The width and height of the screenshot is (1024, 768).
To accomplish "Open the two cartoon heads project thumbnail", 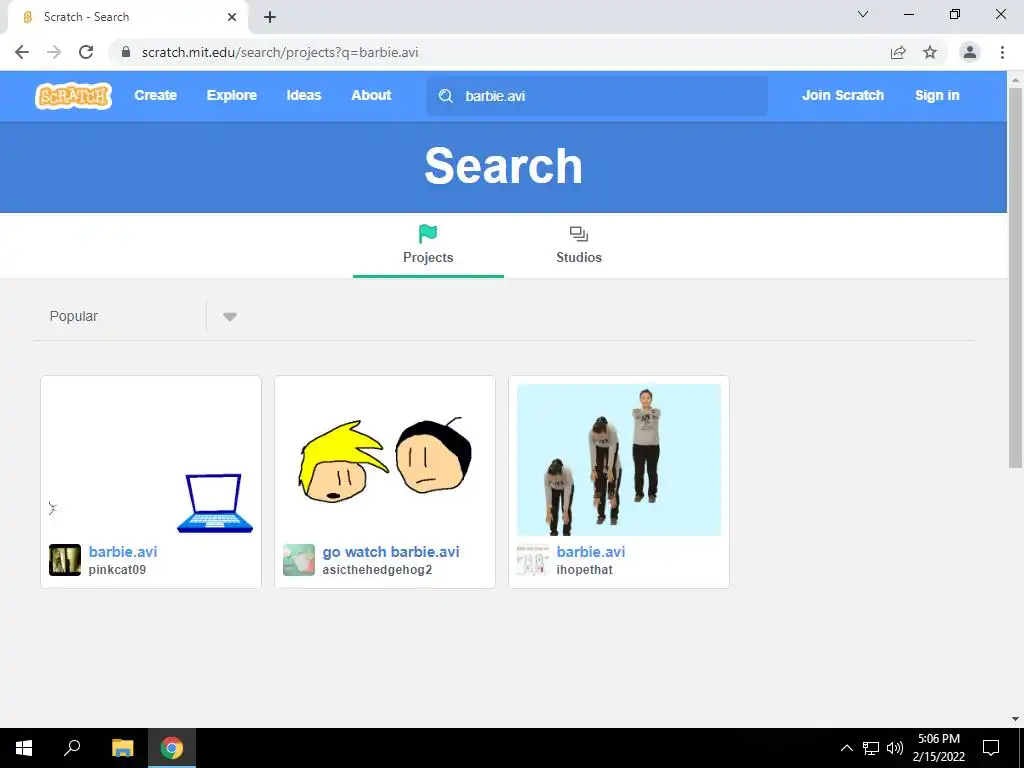I will [x=385, y=460].
